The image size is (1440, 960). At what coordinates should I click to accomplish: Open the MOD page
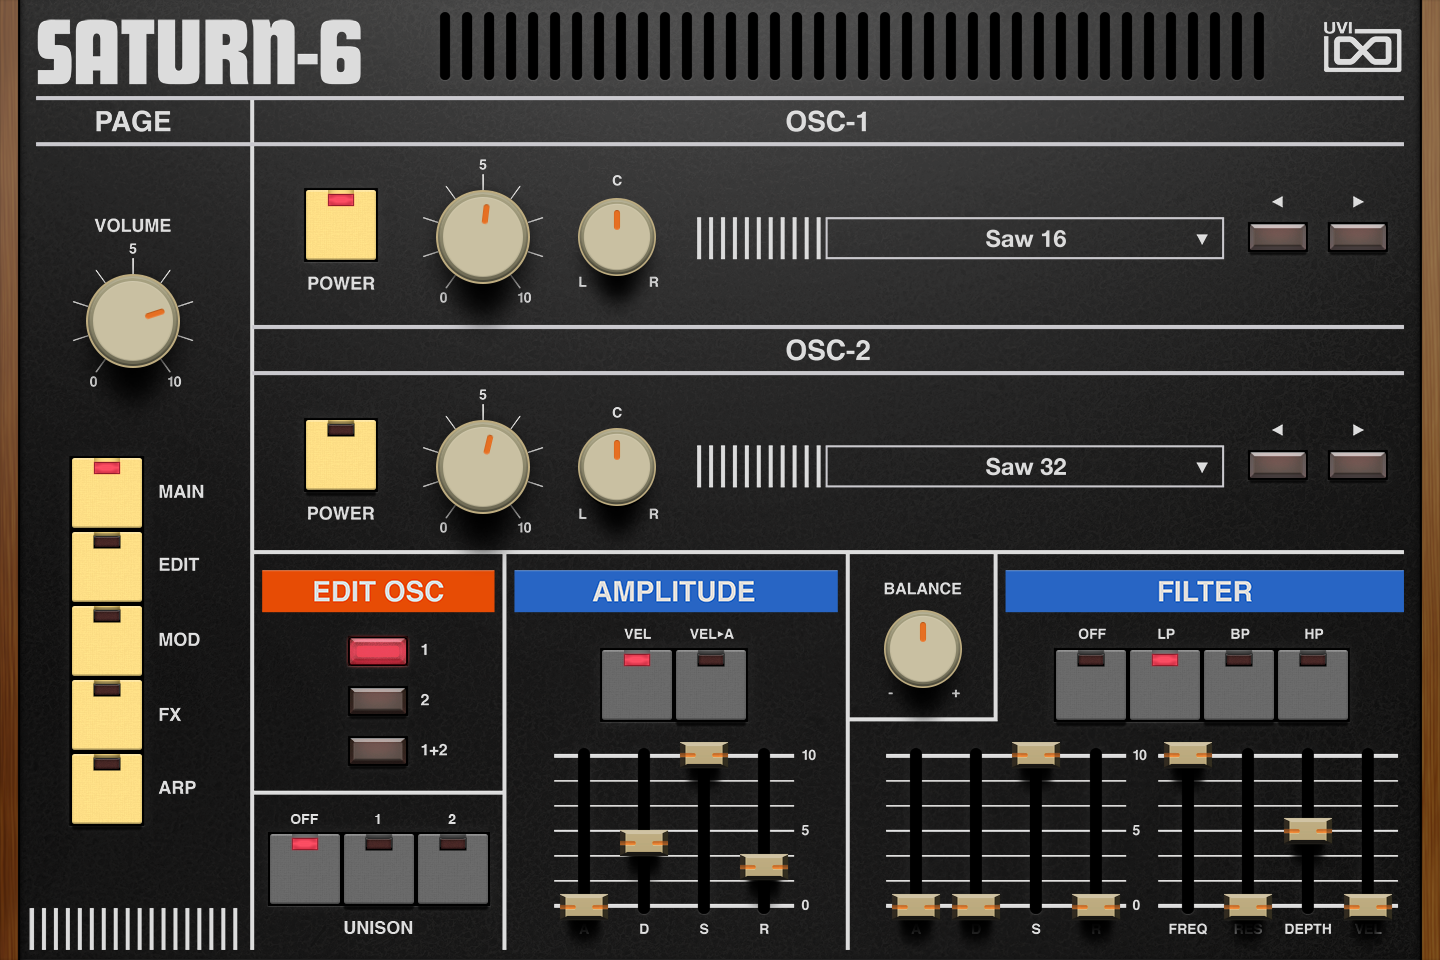[x=106, y=640]
